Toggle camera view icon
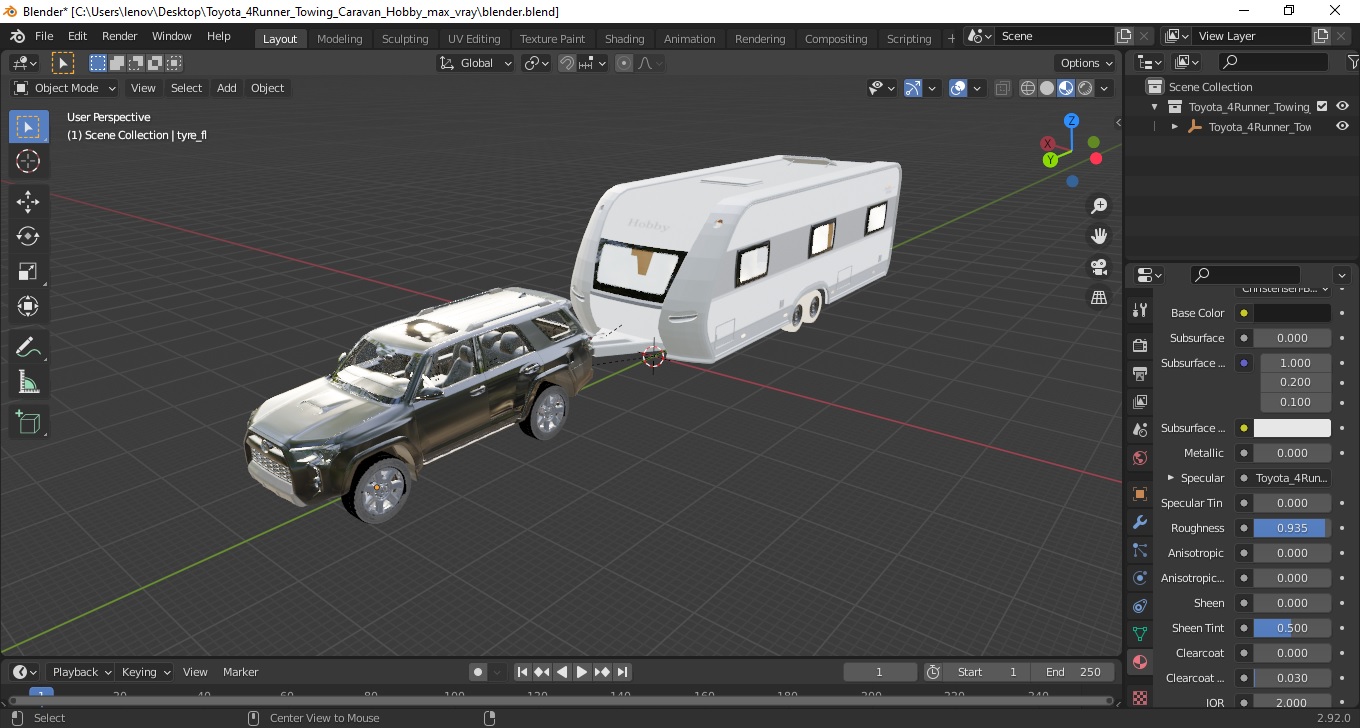 1099,267
